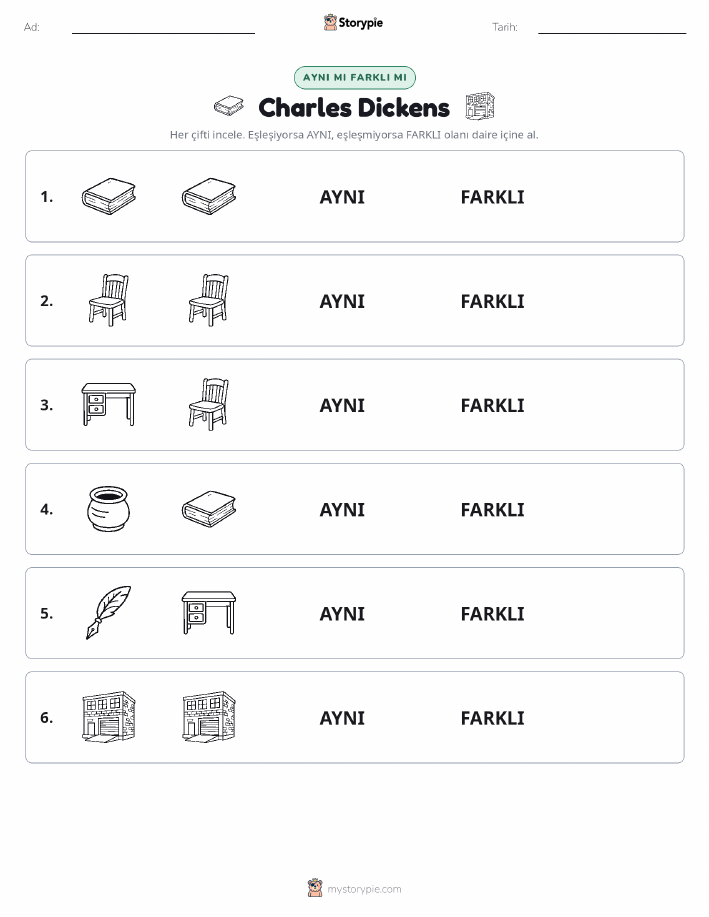Click the quill pen icon in row 5

click(x=109, y=612)
